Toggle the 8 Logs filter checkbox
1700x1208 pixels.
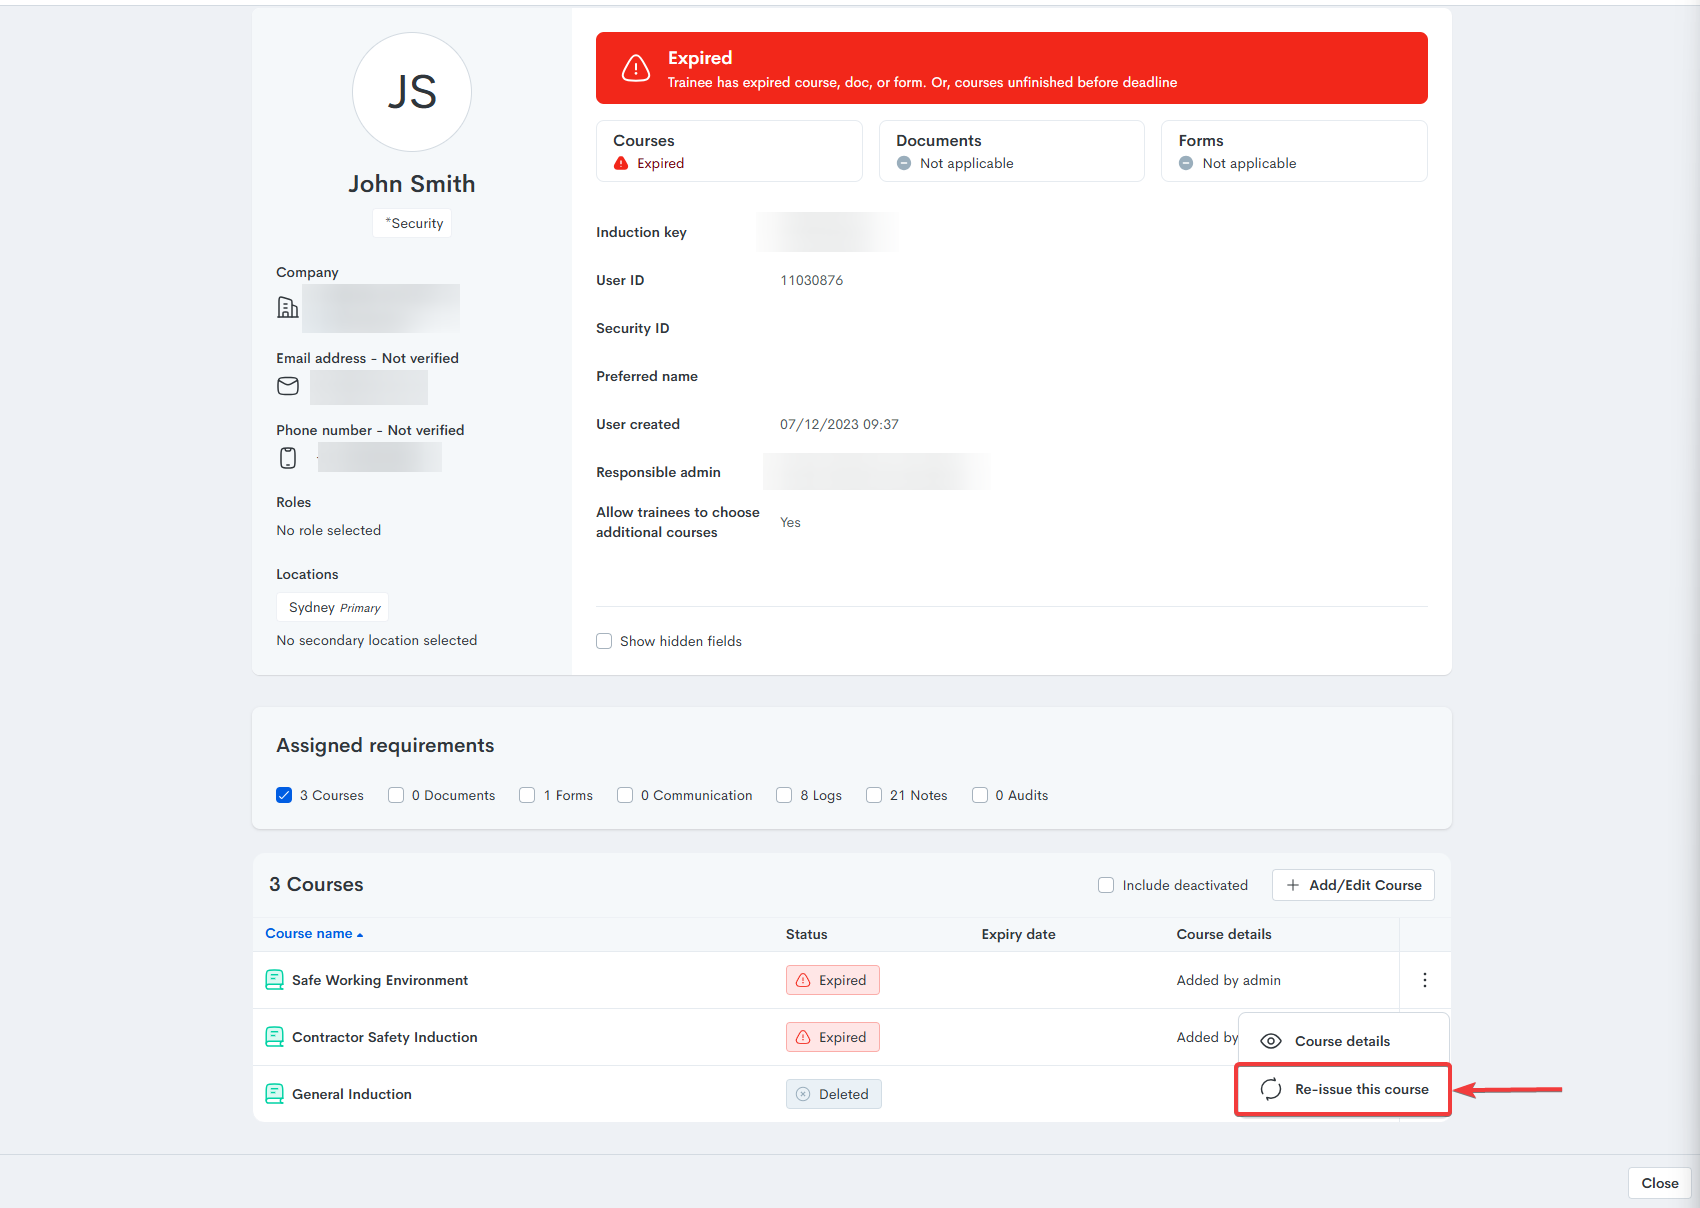(784, 795)
